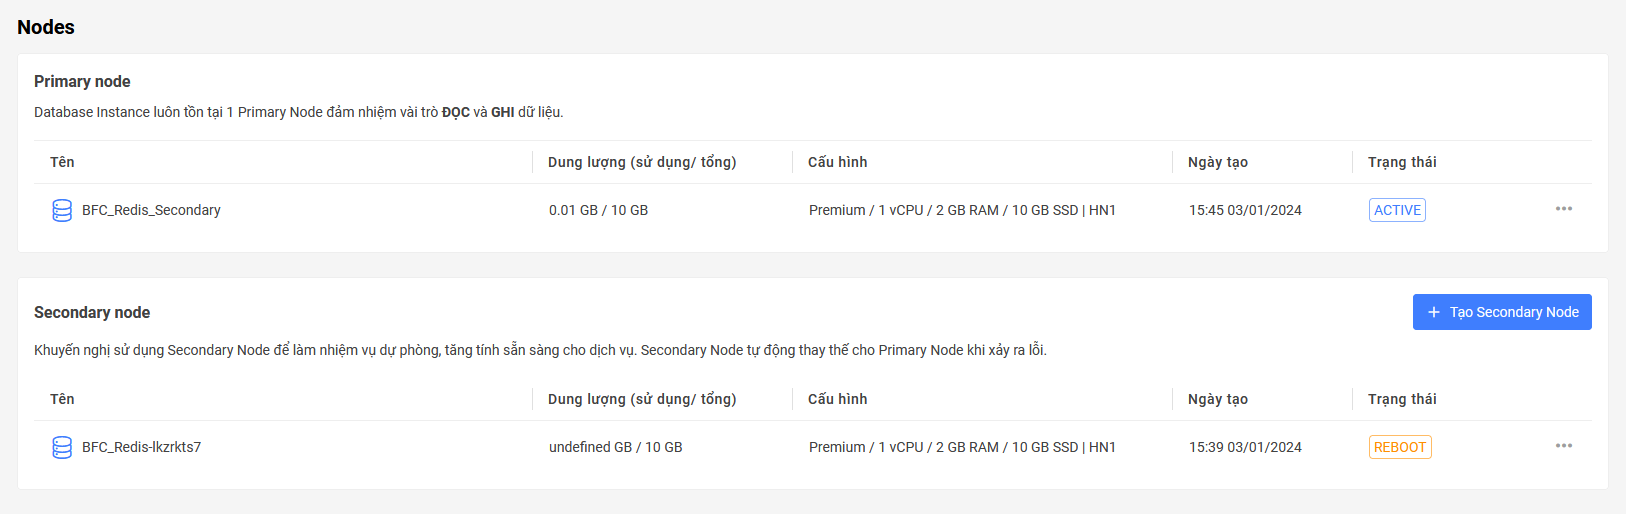The image size is (1626, 514).
Task: Click database icon next to BFC_Redis-lkzrkts7
Action: [x=62, y=447]
